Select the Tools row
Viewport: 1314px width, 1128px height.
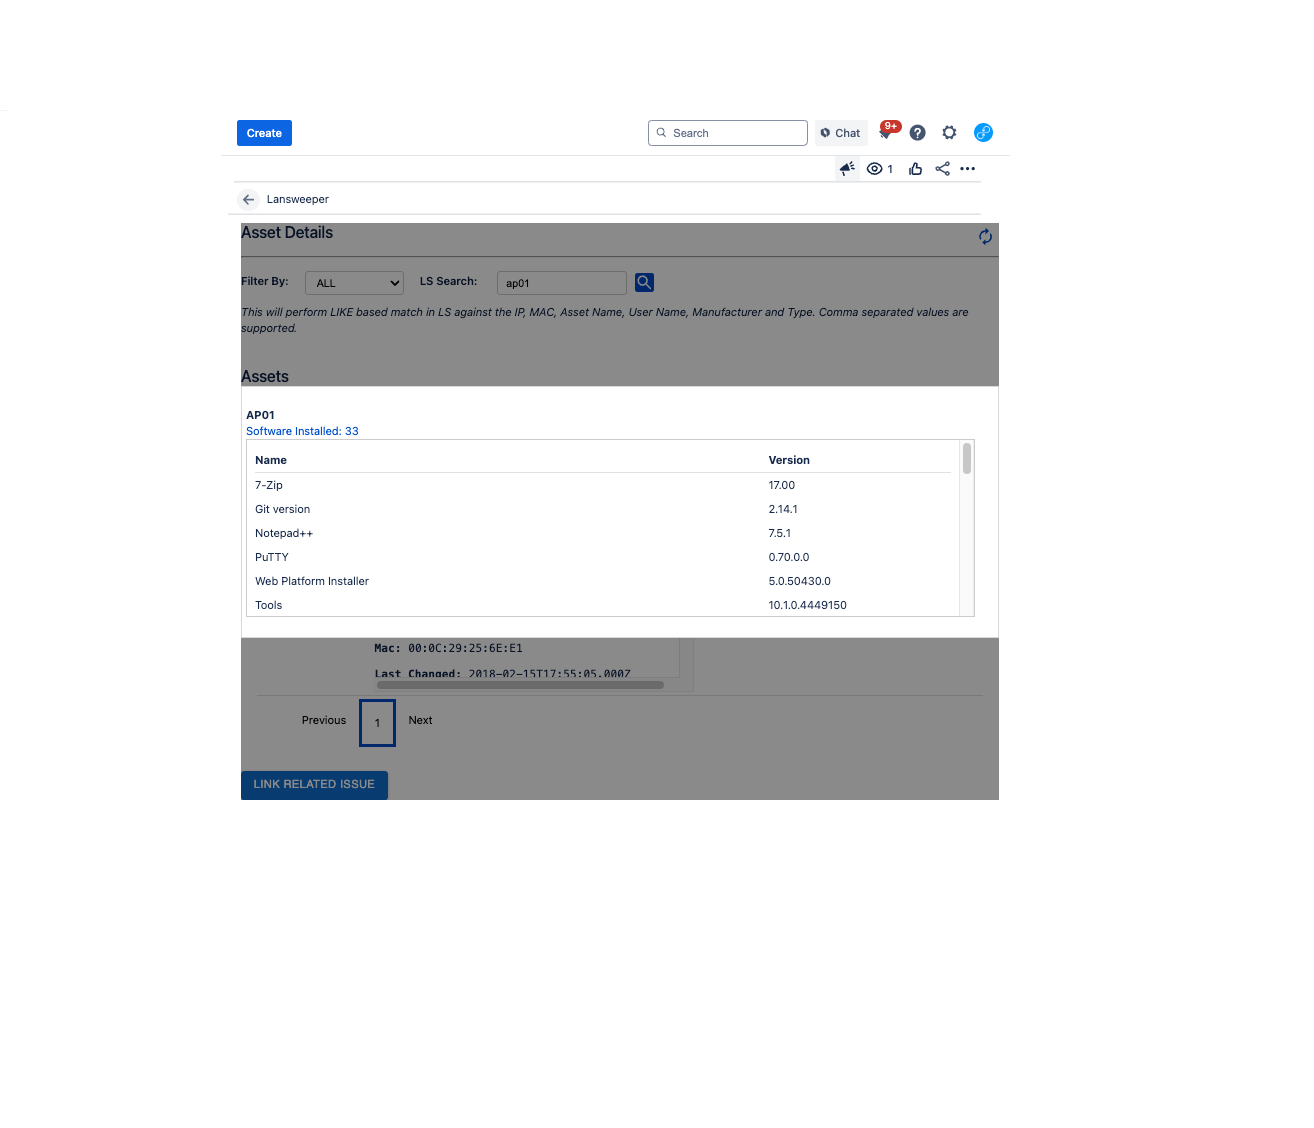(x=603, y=605)
